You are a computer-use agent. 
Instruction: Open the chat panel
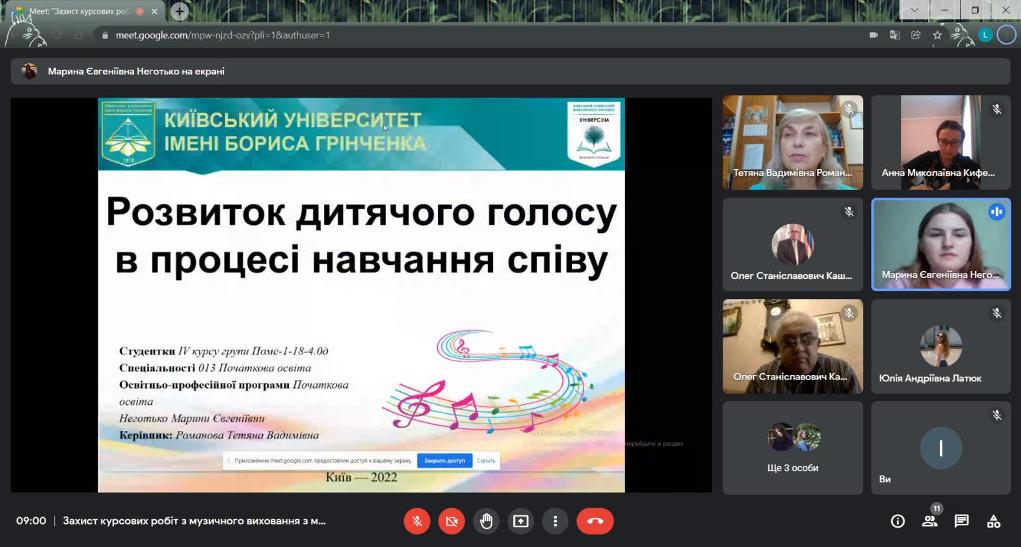[x=962, y=521]
